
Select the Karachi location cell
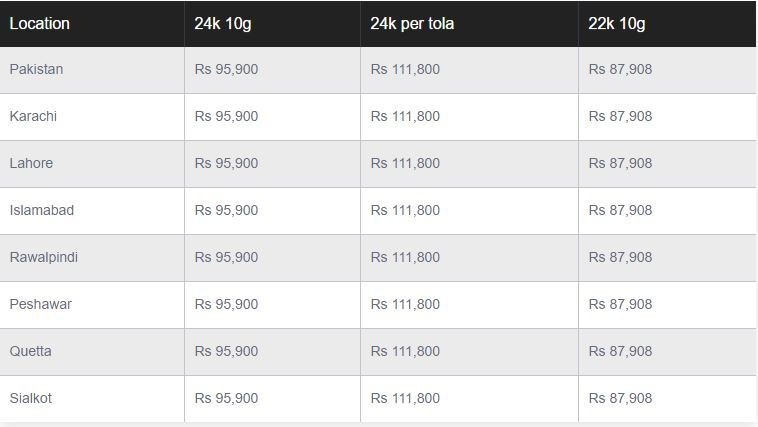pyautogui.click(x=33, y=116)
